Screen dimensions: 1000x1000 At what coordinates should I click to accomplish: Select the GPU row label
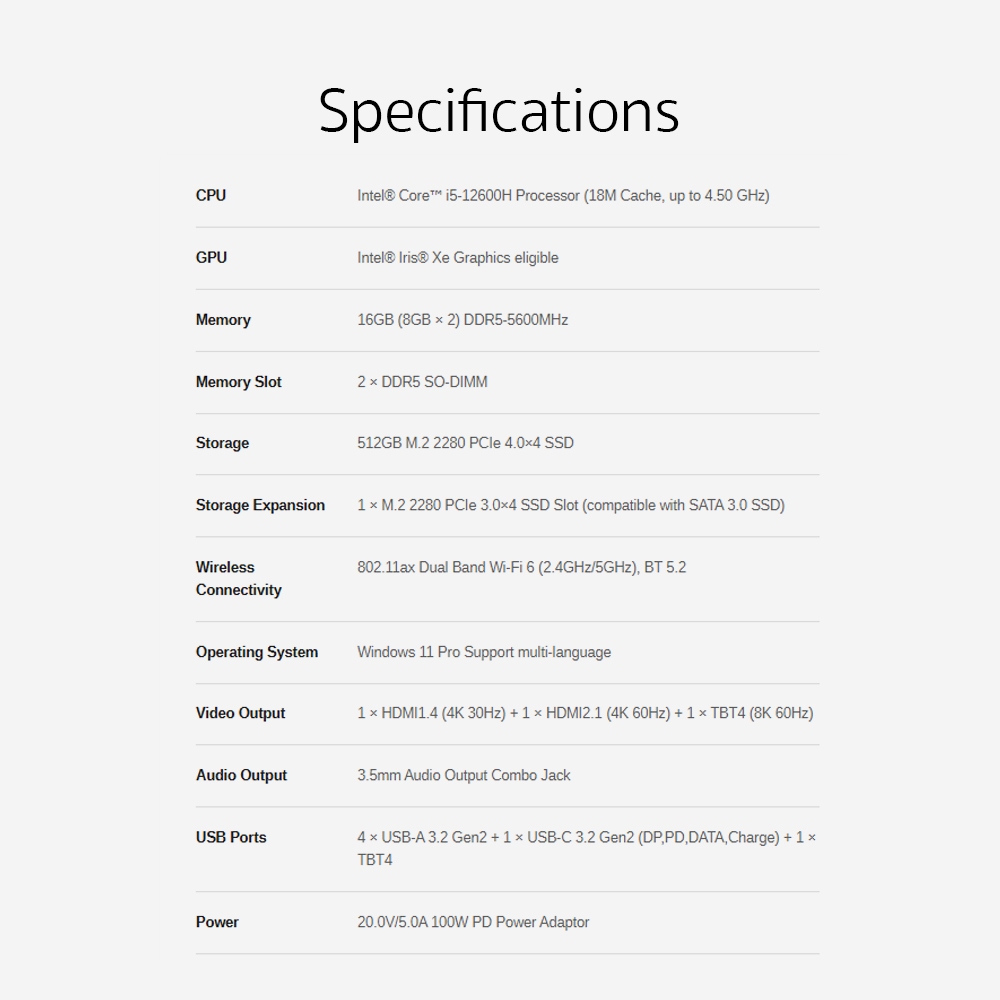[211, 257]
